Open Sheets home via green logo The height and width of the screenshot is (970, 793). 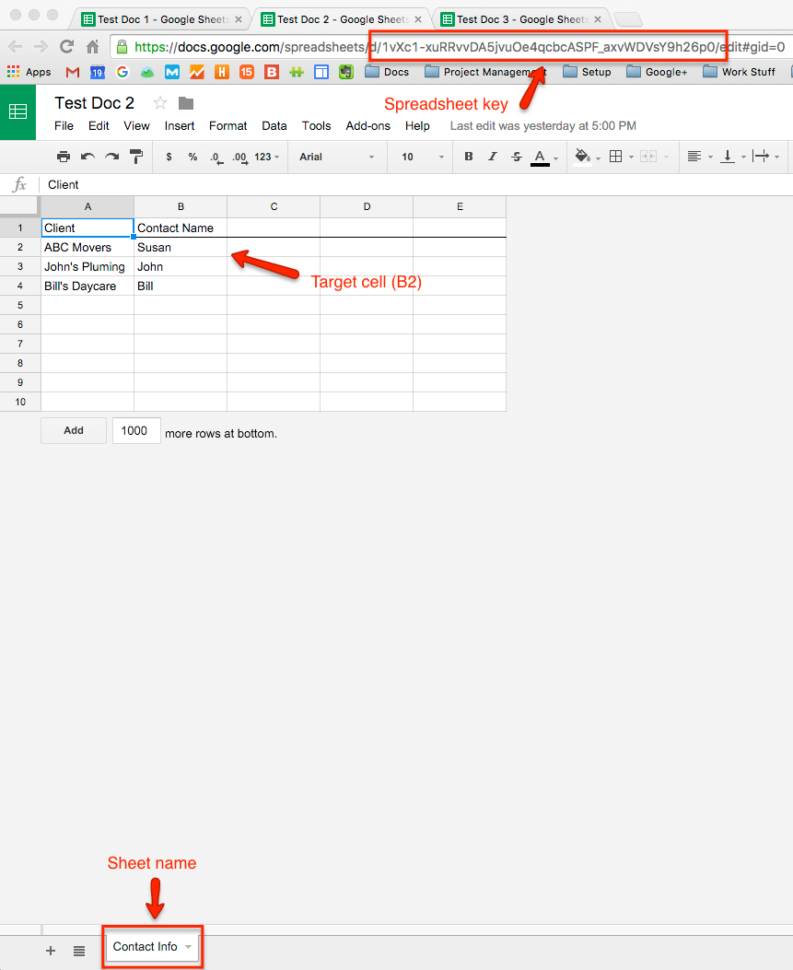pyautogui.click(x=18, y=112)
